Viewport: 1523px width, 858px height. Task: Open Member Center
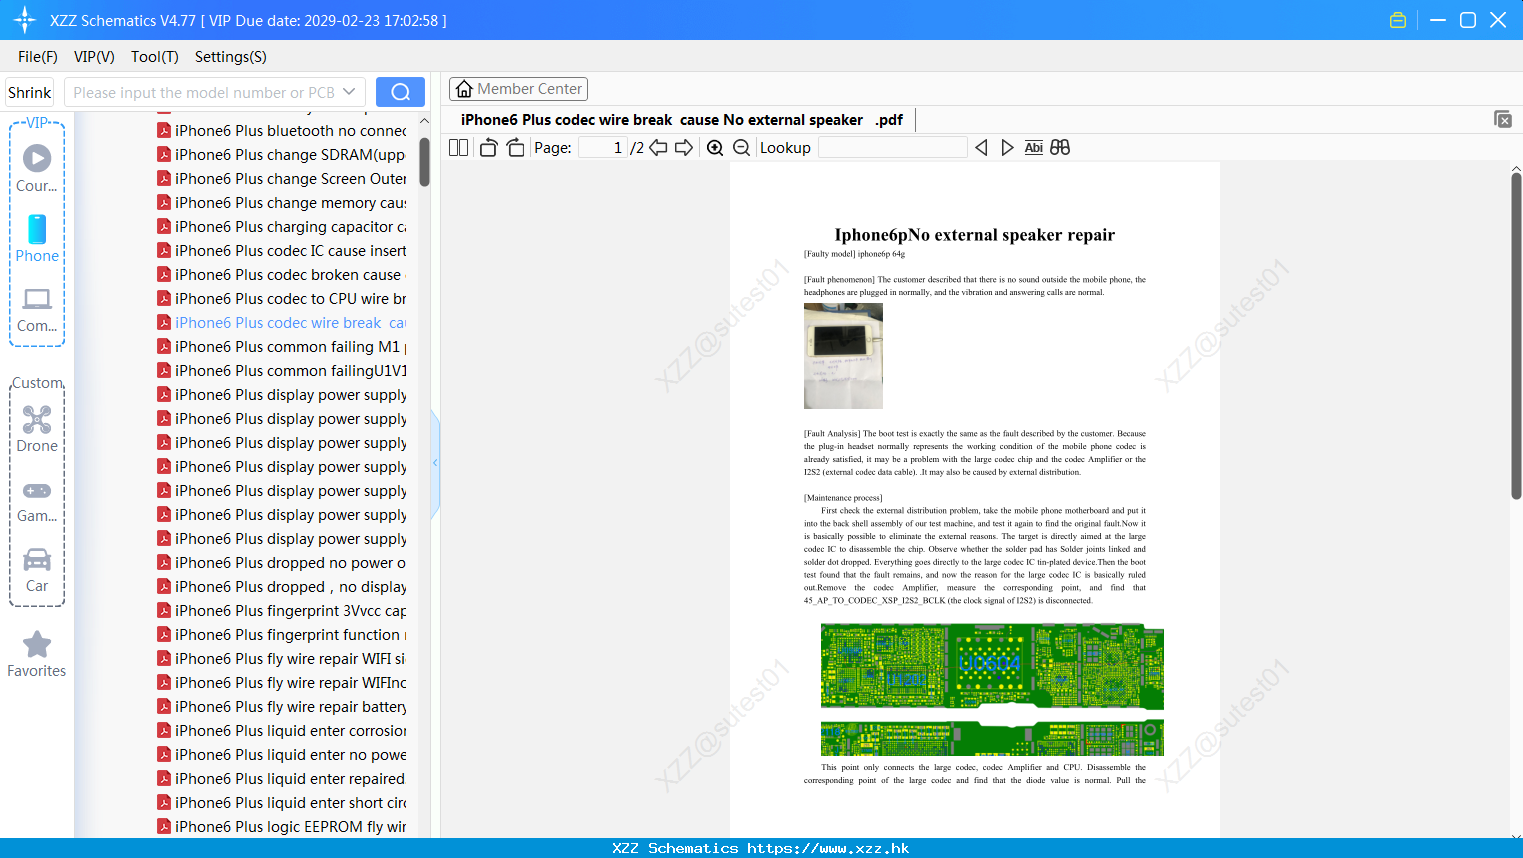(x=518, y=89)
